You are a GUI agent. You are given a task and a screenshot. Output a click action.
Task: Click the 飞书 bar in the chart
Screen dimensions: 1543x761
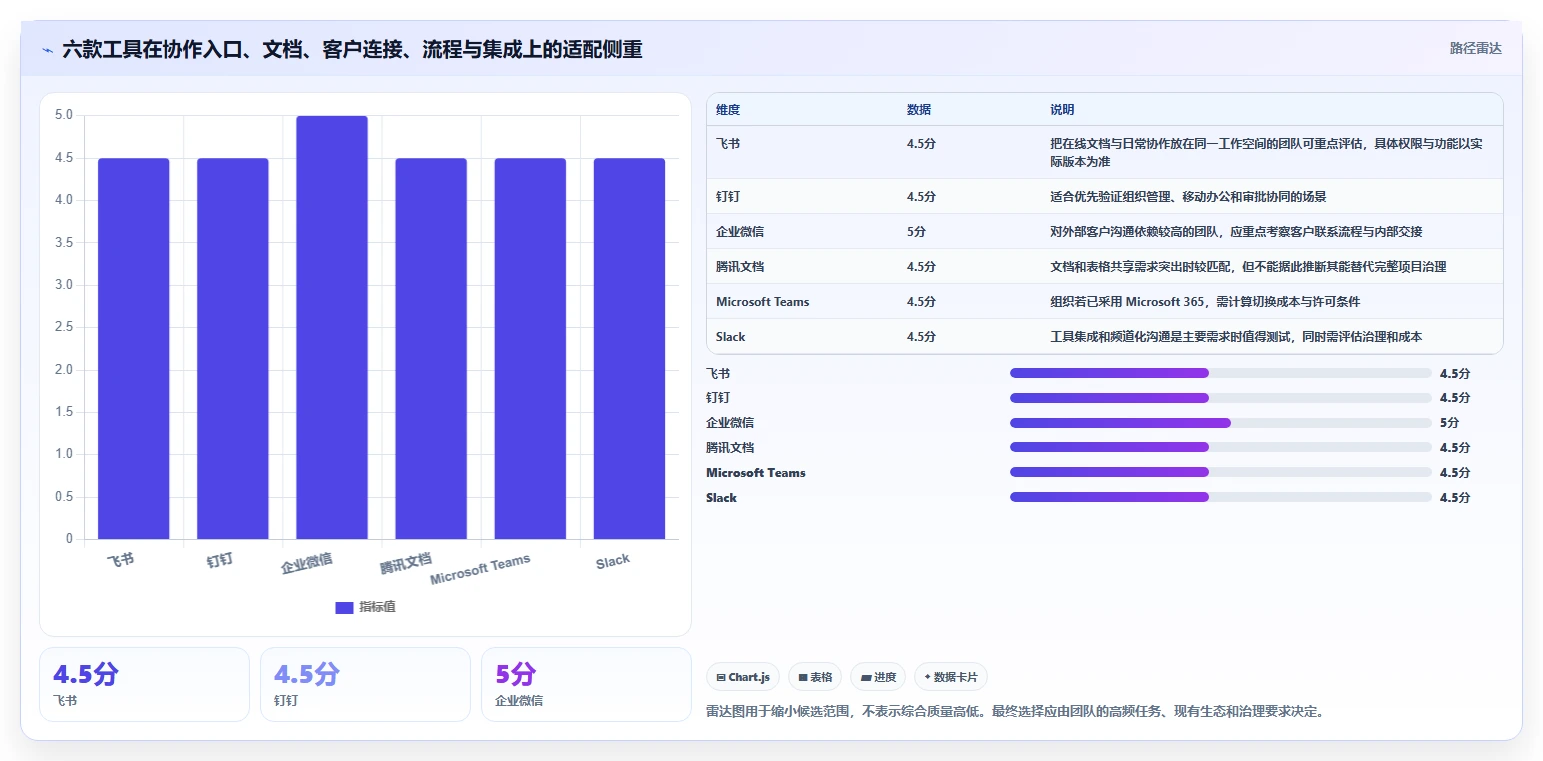coord(133,348)
